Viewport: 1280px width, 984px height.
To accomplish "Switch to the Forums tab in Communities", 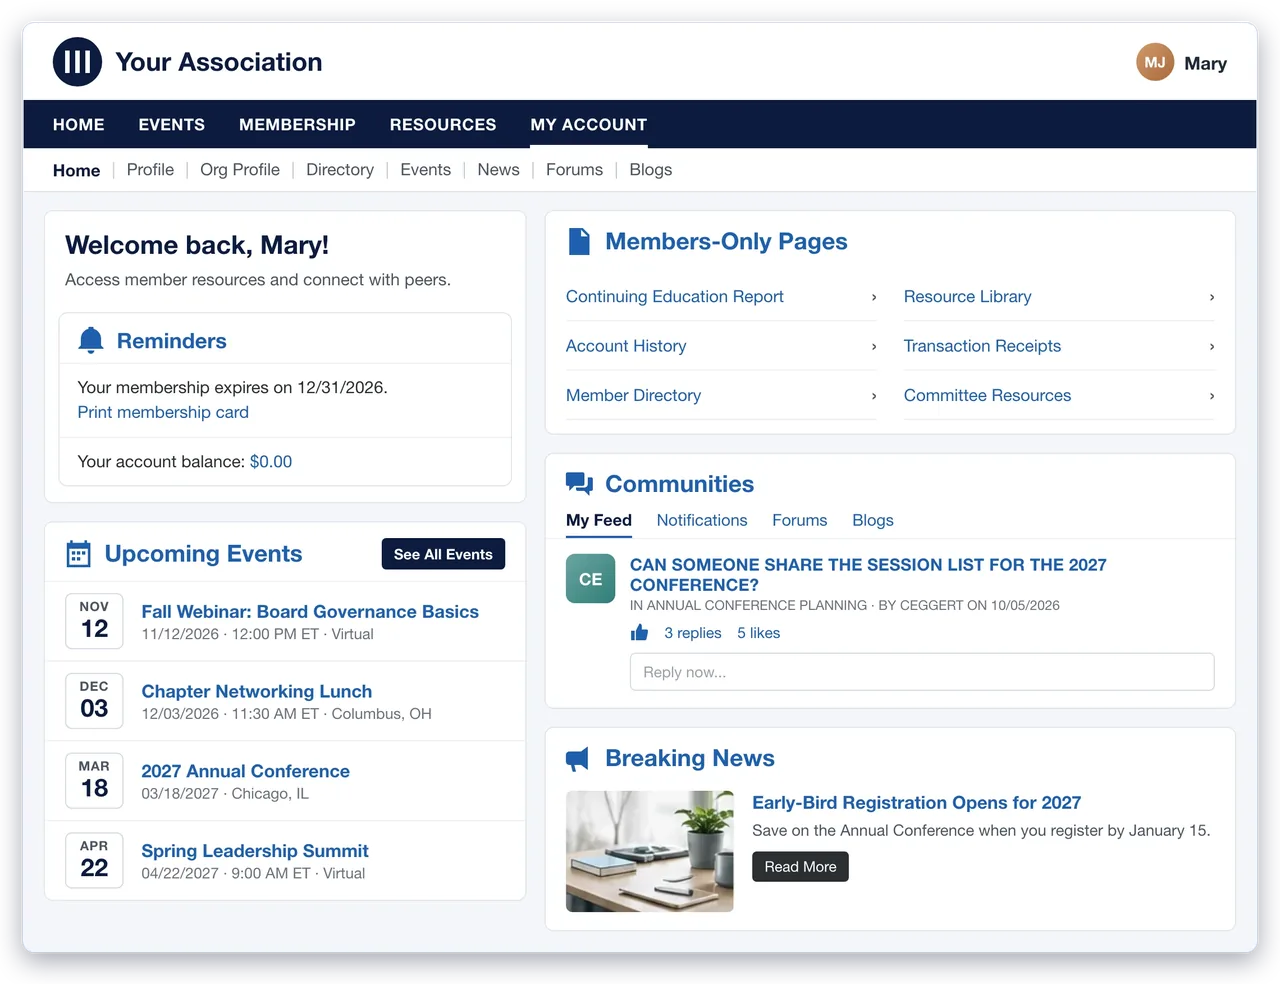I will (x=800, y=520).
